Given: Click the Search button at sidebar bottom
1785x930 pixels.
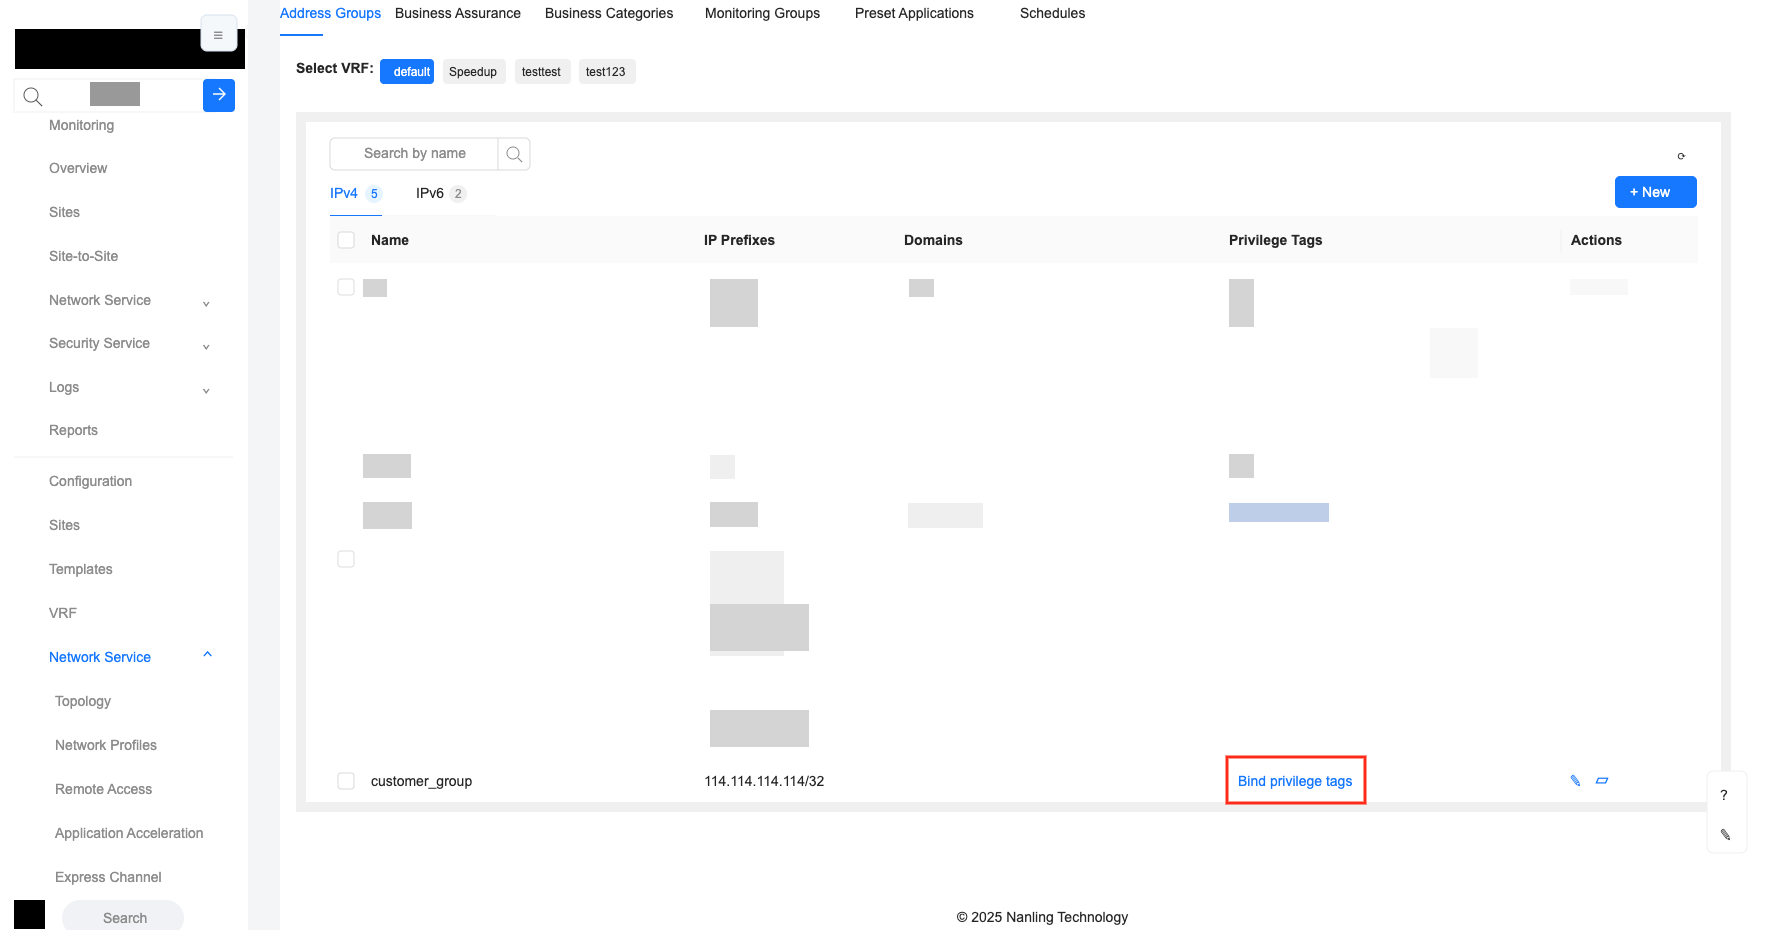Looking at the screenshot, I should point(123,917).
